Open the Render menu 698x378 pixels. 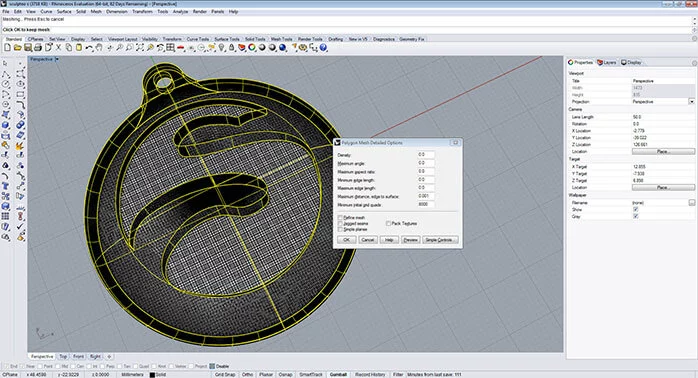tap(199, 12)
